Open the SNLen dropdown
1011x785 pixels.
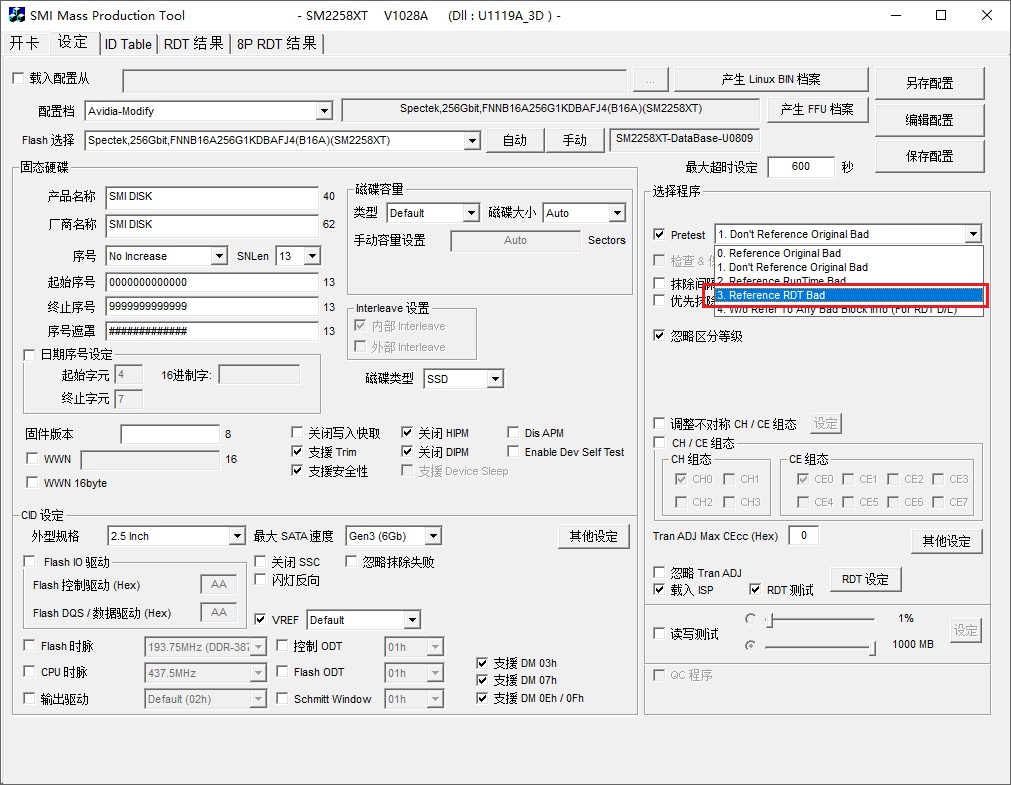coord(311,256)
